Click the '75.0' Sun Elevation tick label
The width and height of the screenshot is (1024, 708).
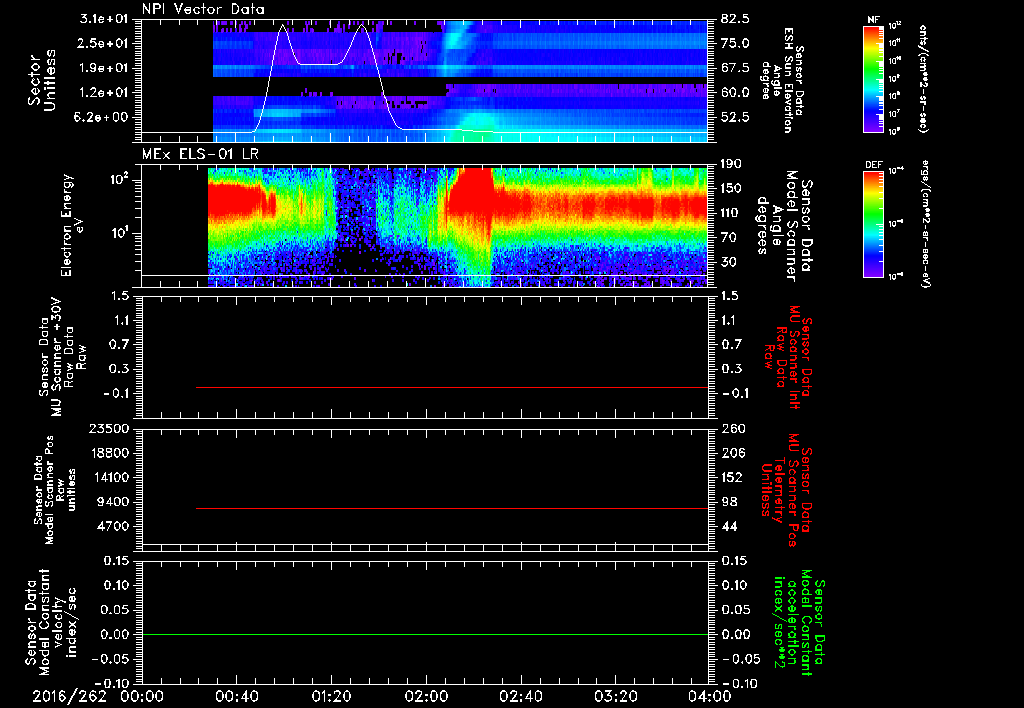click(735, 43)
